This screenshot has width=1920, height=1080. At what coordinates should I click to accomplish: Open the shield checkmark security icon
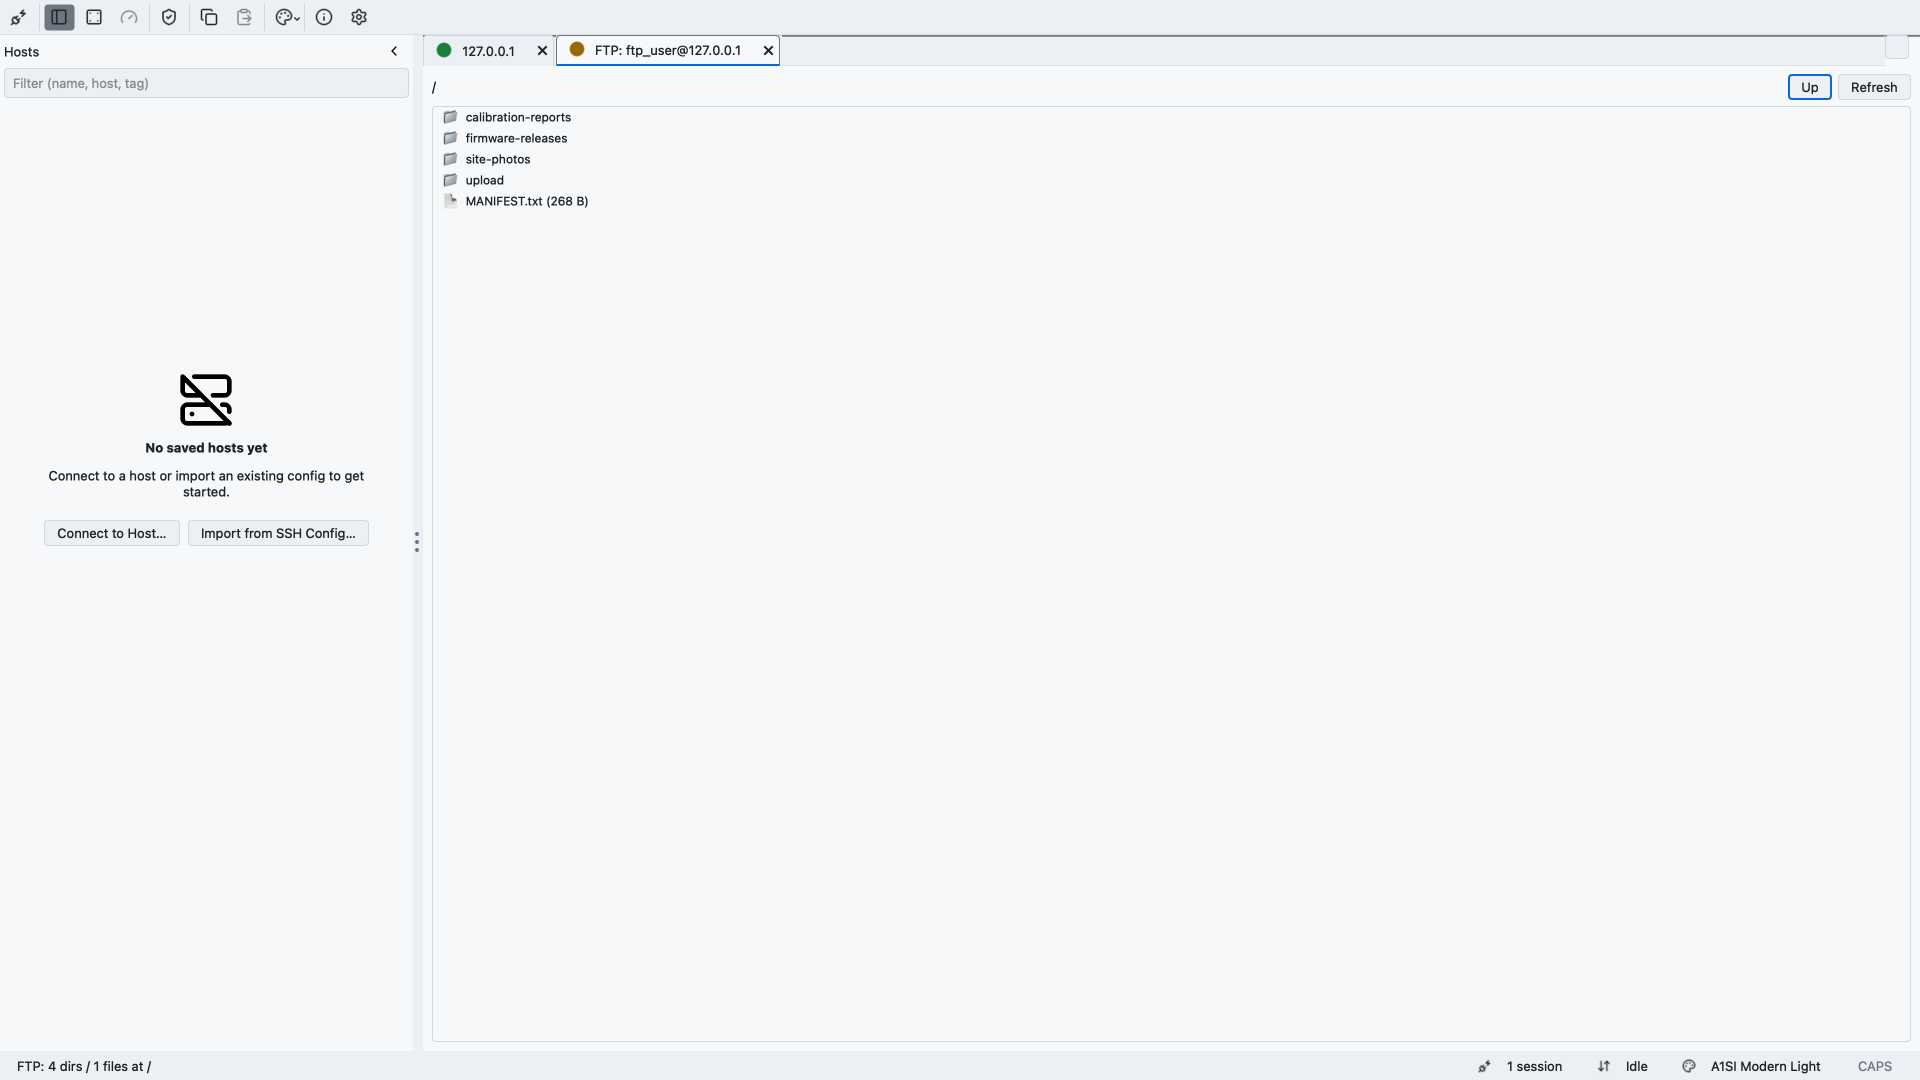[169, 17]
